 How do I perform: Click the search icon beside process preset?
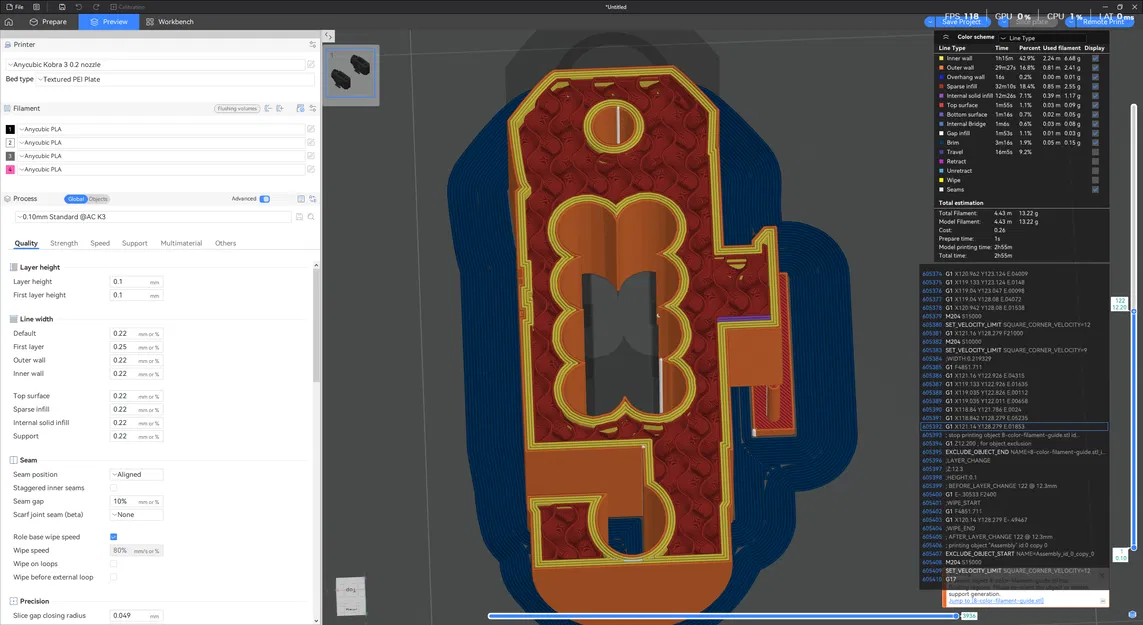click(x=311, y=216)
